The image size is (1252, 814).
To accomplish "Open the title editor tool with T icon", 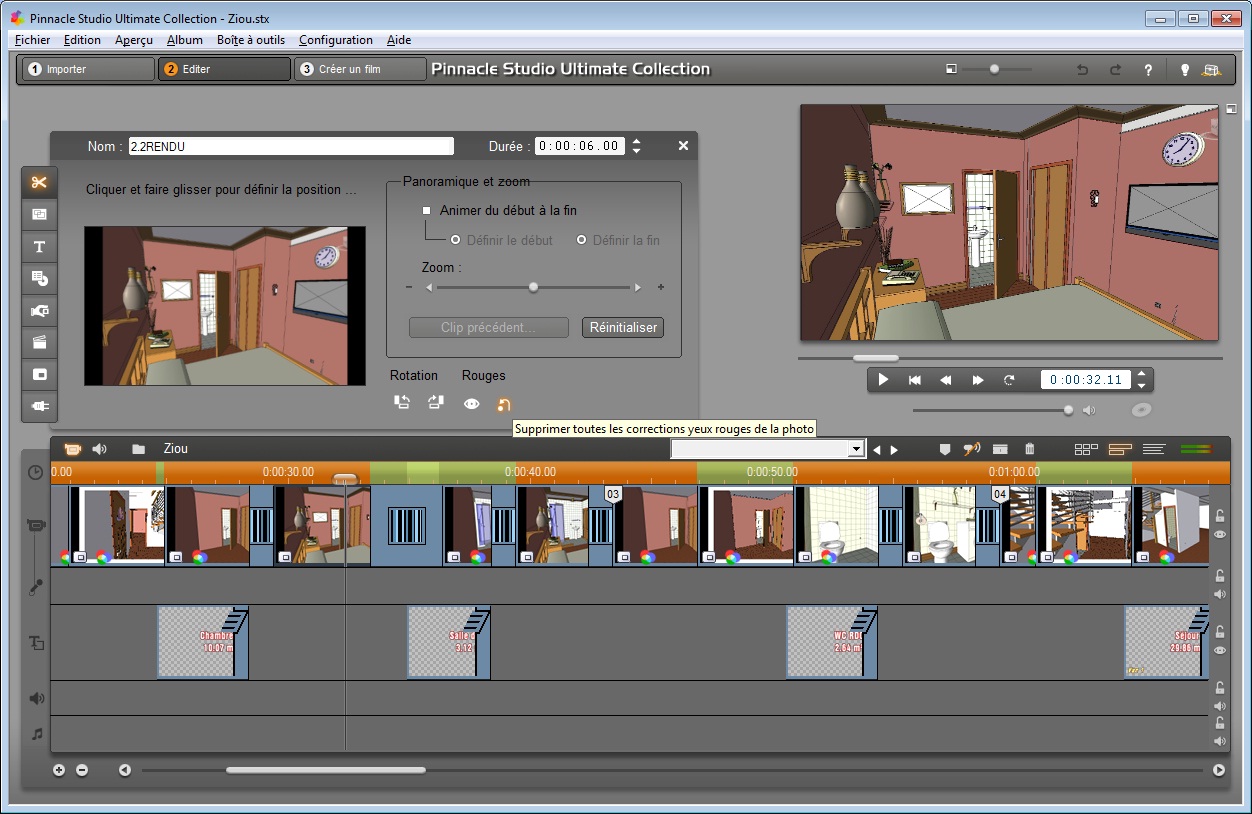I will (39, 246).
